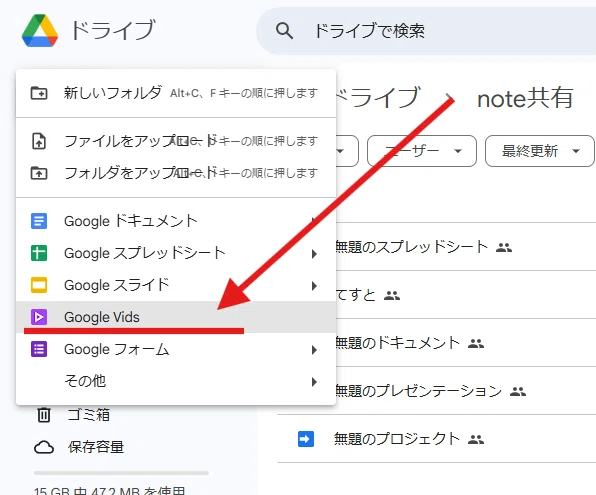Click shared people icon beside てすと

[x=392, y=295]
